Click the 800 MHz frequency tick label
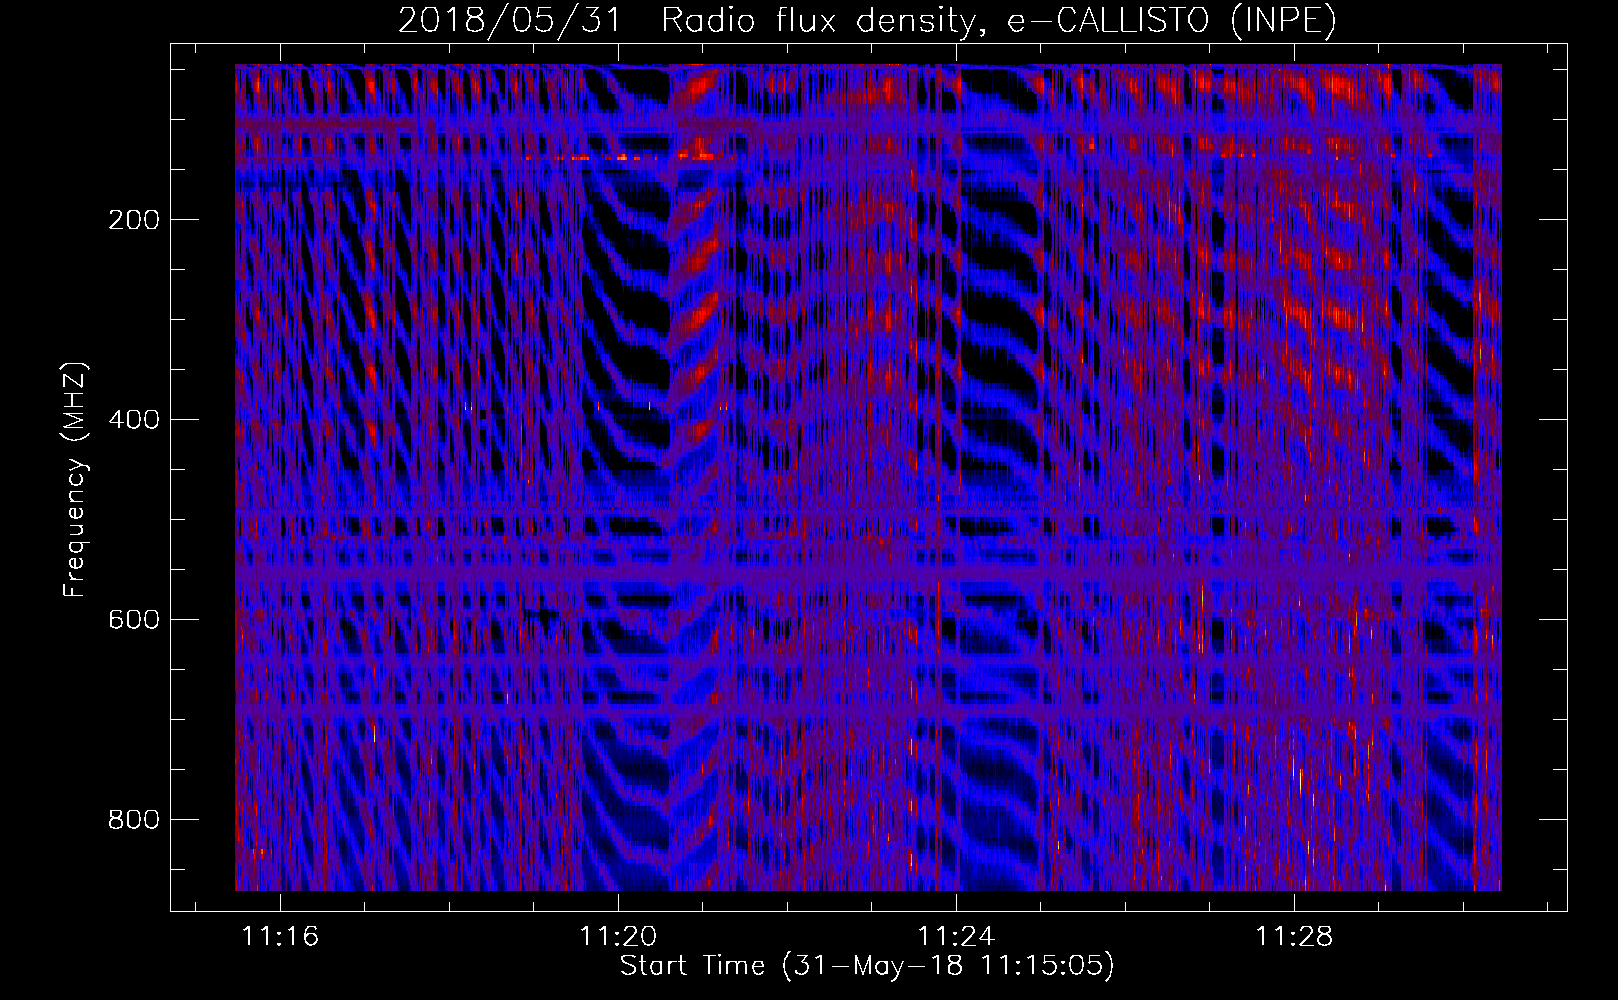 133,819
